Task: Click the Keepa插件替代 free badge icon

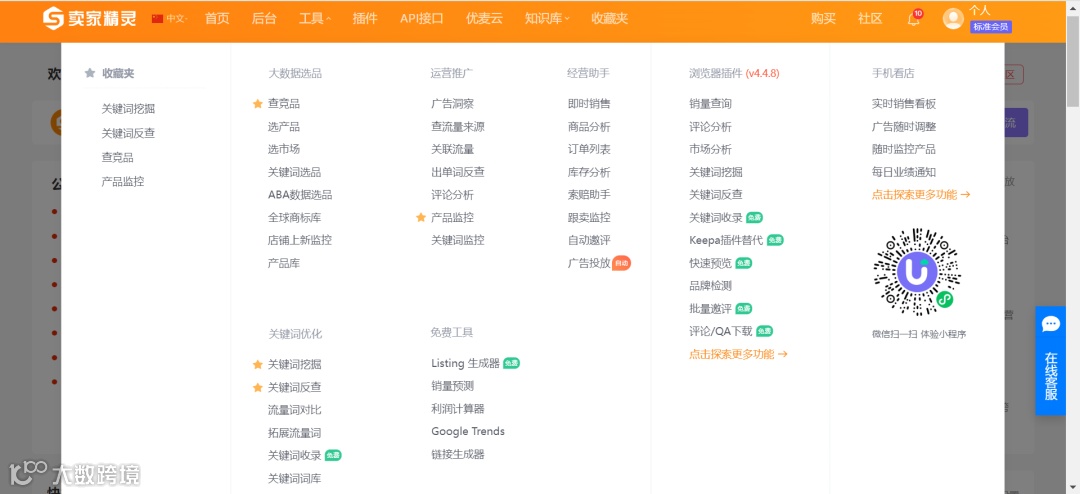Action: click(776, 240)
